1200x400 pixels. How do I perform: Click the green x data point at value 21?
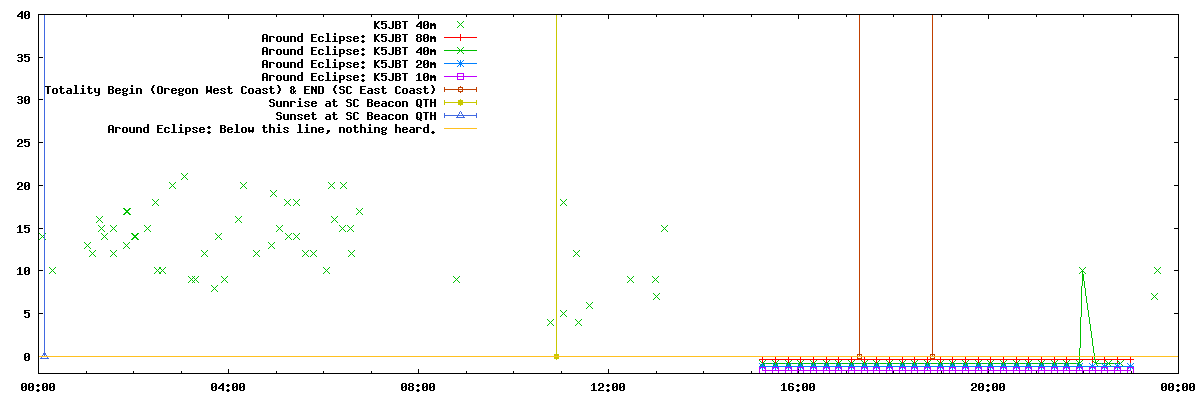point(184,176)
